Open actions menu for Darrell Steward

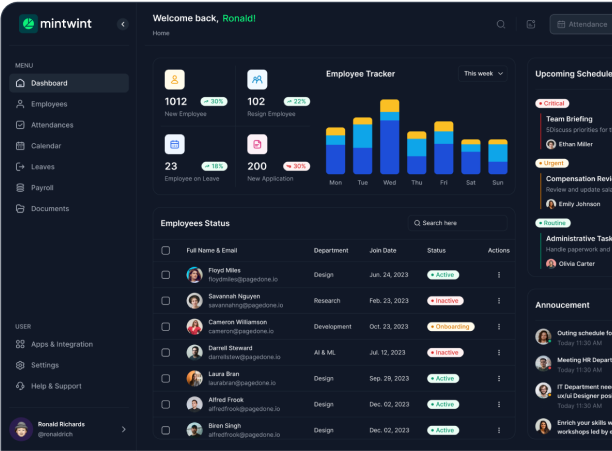click(x=499, y=353)
